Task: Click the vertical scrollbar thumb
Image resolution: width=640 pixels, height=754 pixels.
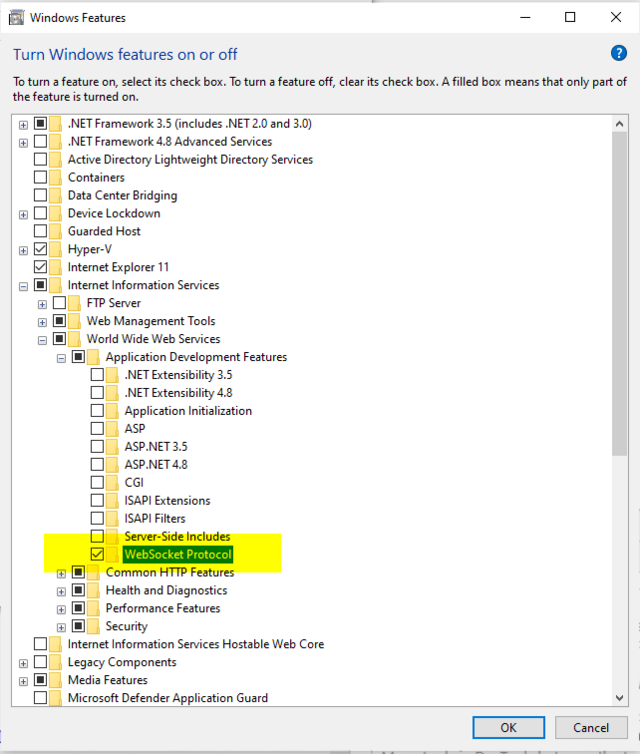Action: (x=619, y=294)
